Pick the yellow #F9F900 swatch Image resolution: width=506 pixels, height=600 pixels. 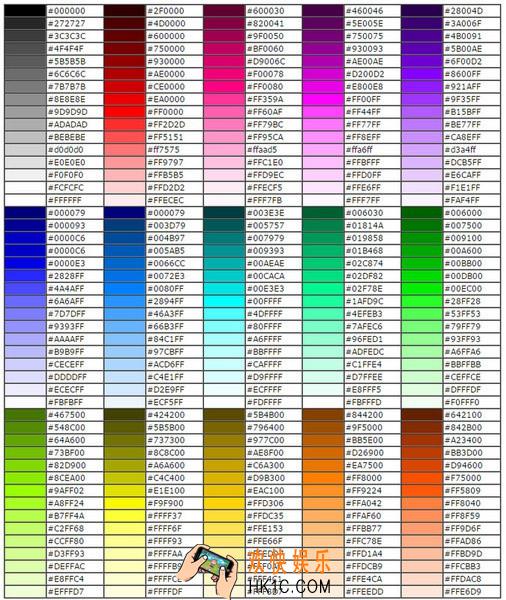(x=124, y=503)
